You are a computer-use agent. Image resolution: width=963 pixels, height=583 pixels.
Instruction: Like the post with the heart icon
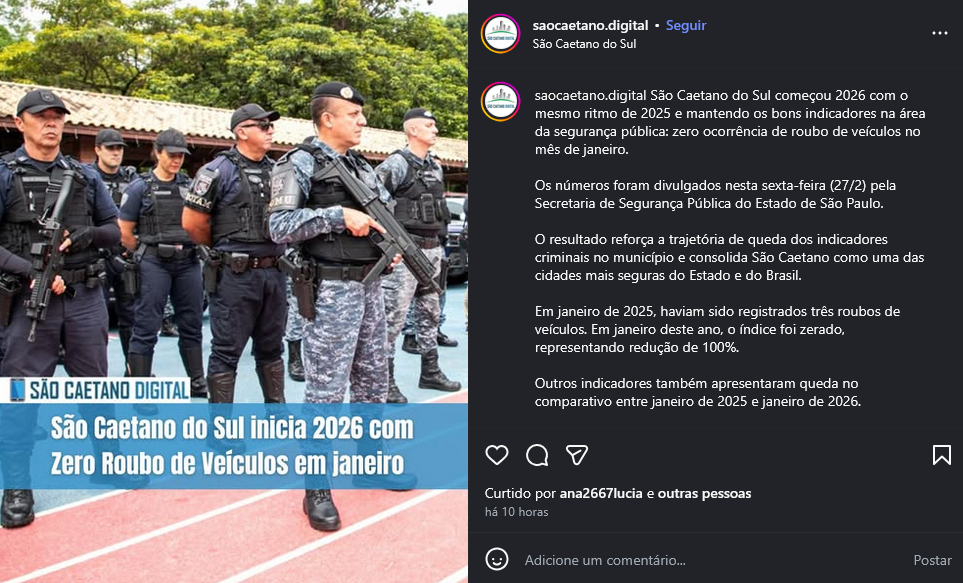(x=497, y=455)
